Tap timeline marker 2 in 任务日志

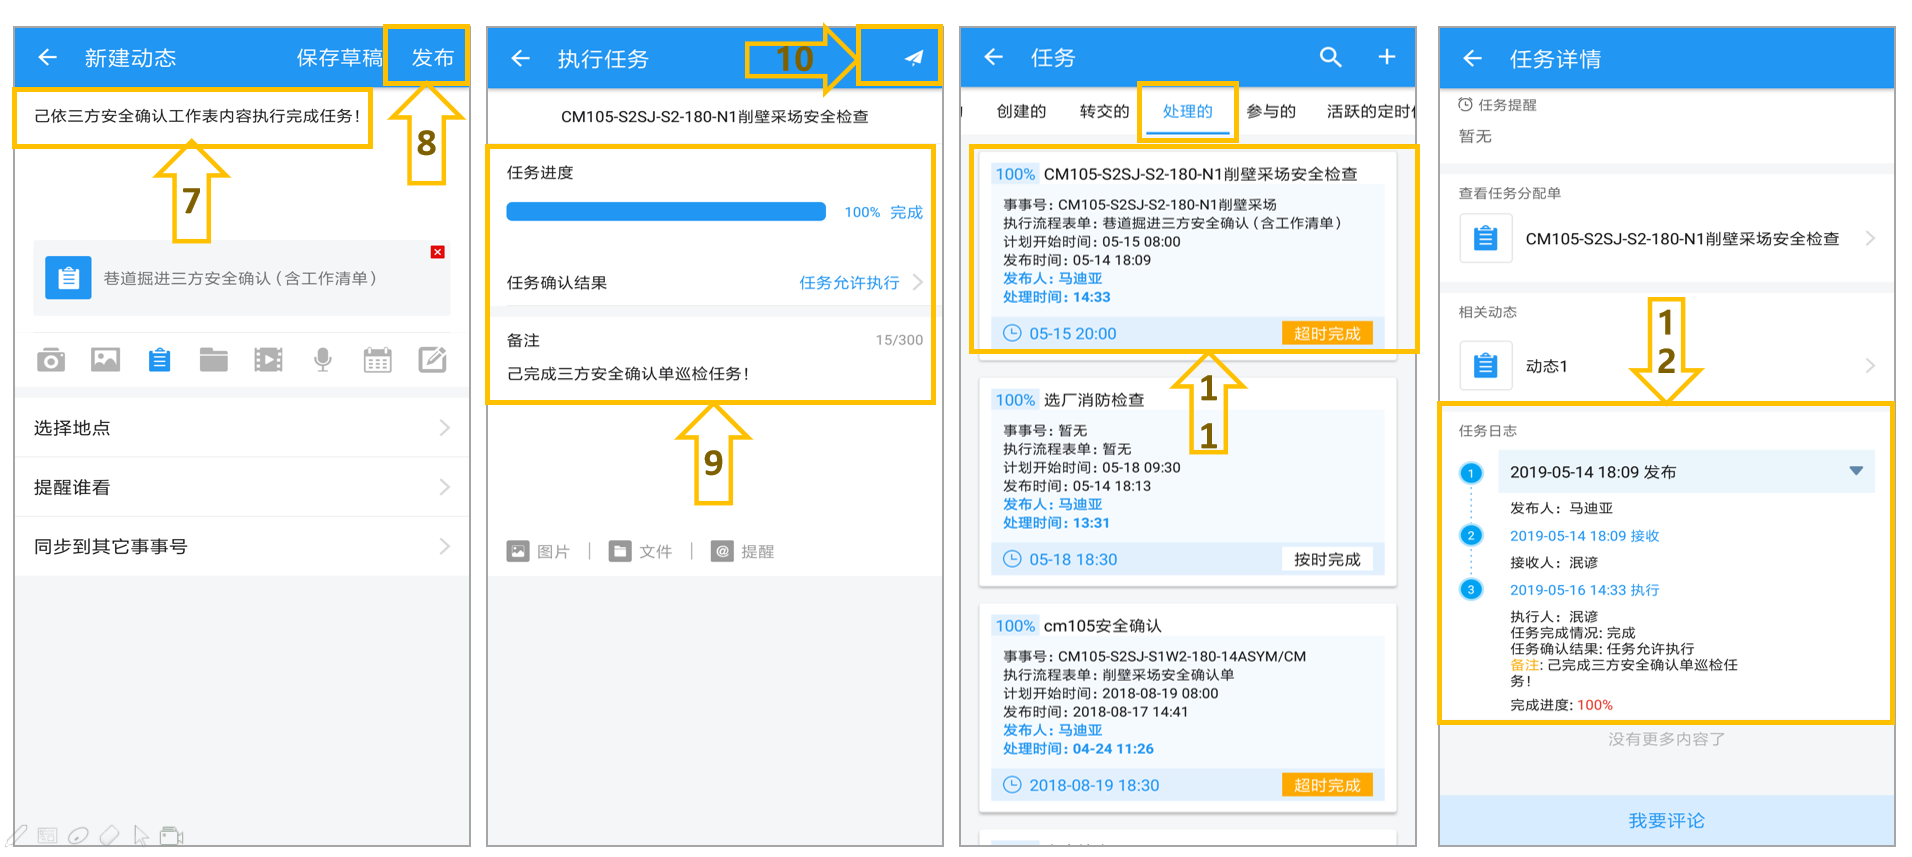tap(1471, 535)
